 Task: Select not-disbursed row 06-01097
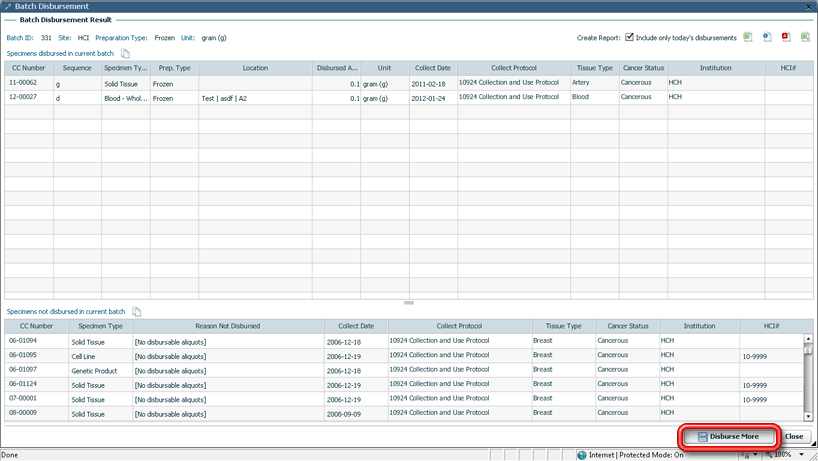coord(404,370)
